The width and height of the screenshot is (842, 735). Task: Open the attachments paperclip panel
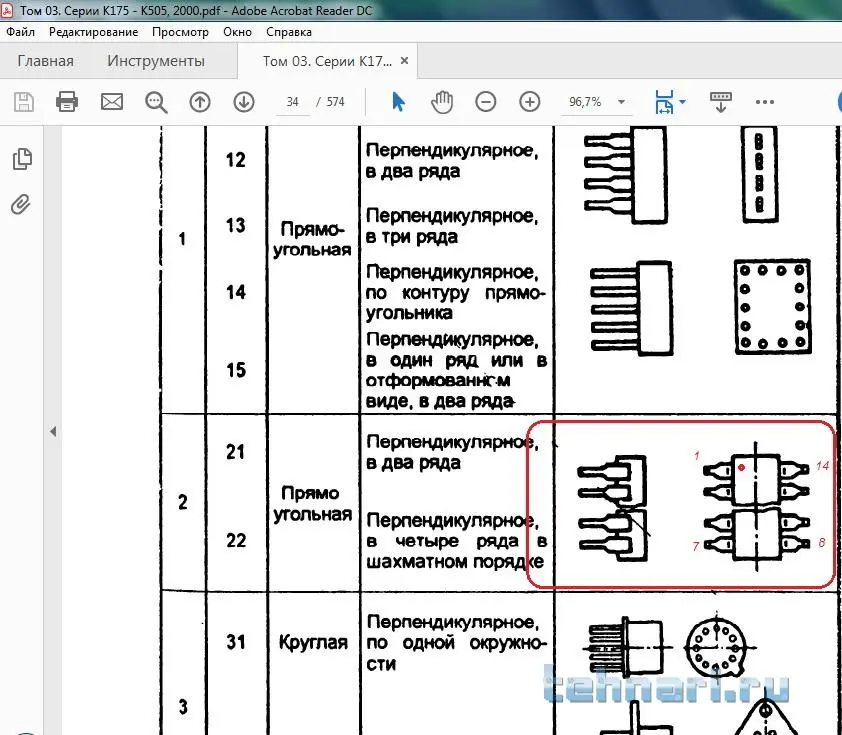pyautogui.click(x=21, y=204)
